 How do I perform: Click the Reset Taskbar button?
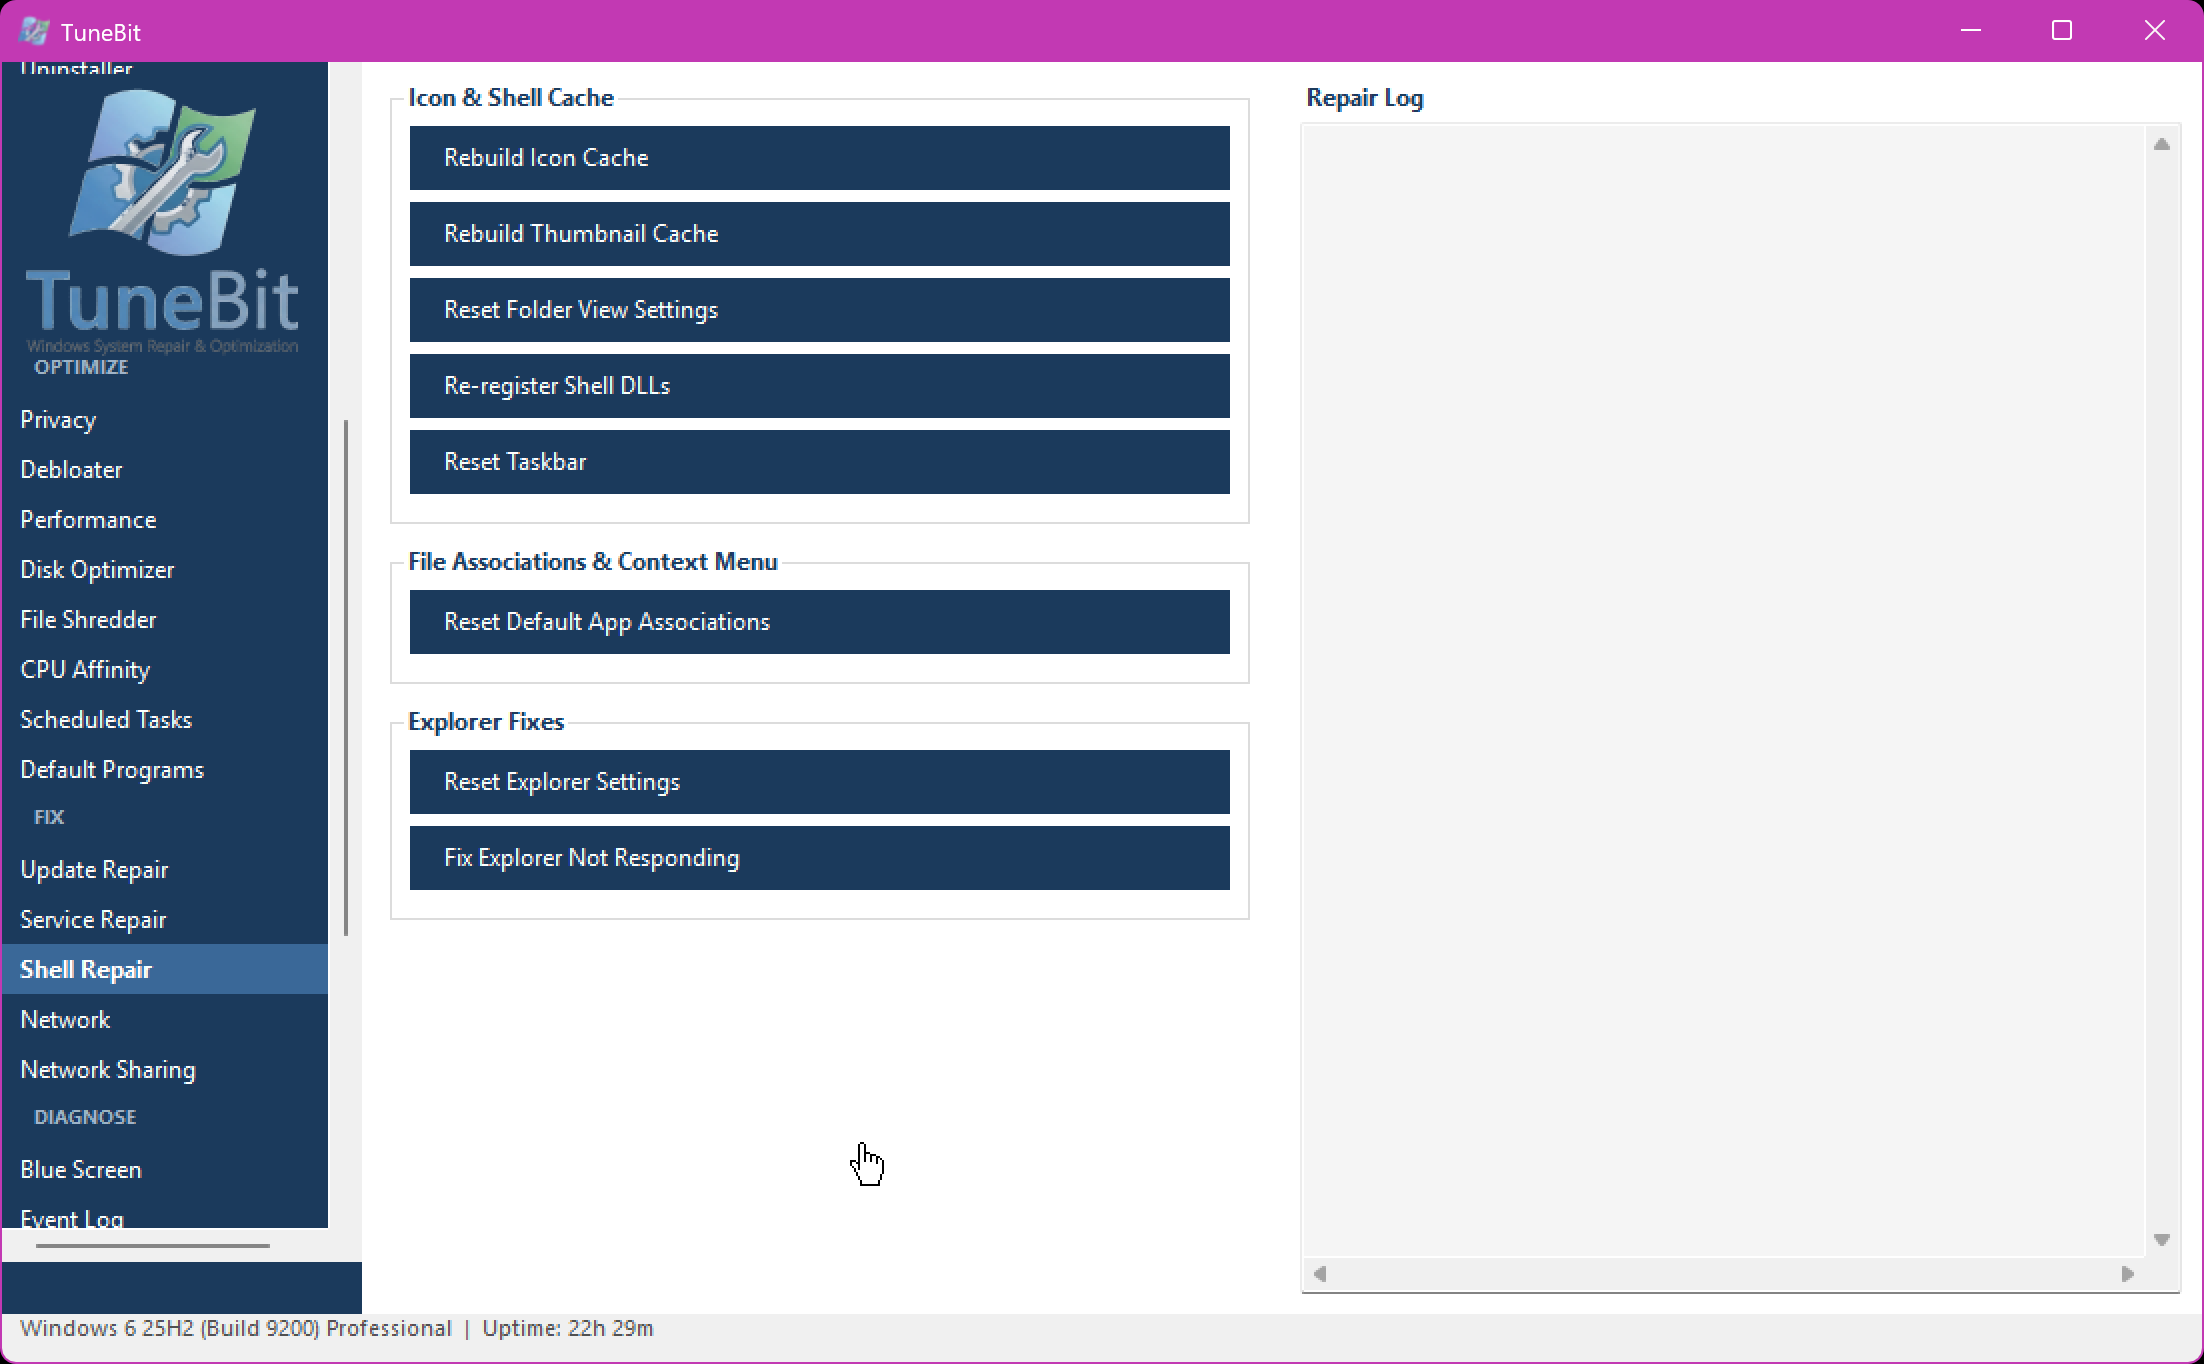[x=819, y=462]
